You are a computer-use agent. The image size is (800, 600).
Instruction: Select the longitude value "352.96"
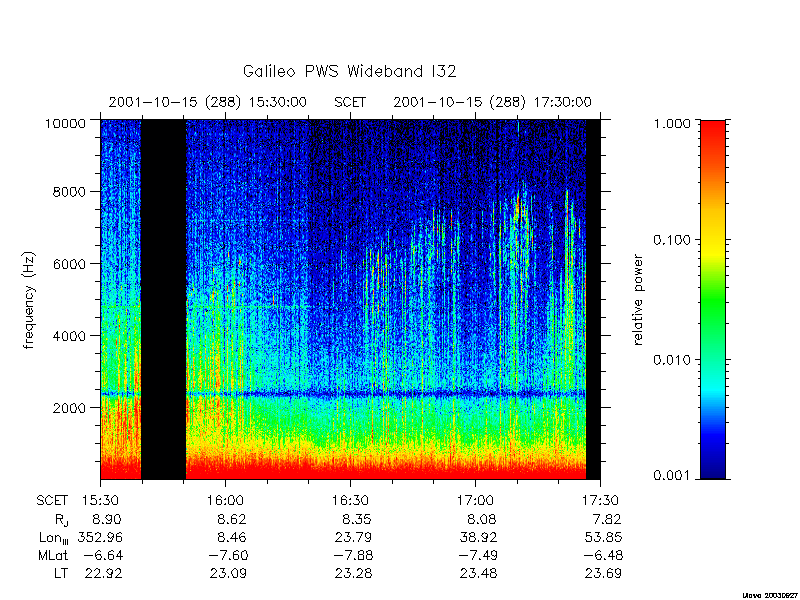click(100, 537)
